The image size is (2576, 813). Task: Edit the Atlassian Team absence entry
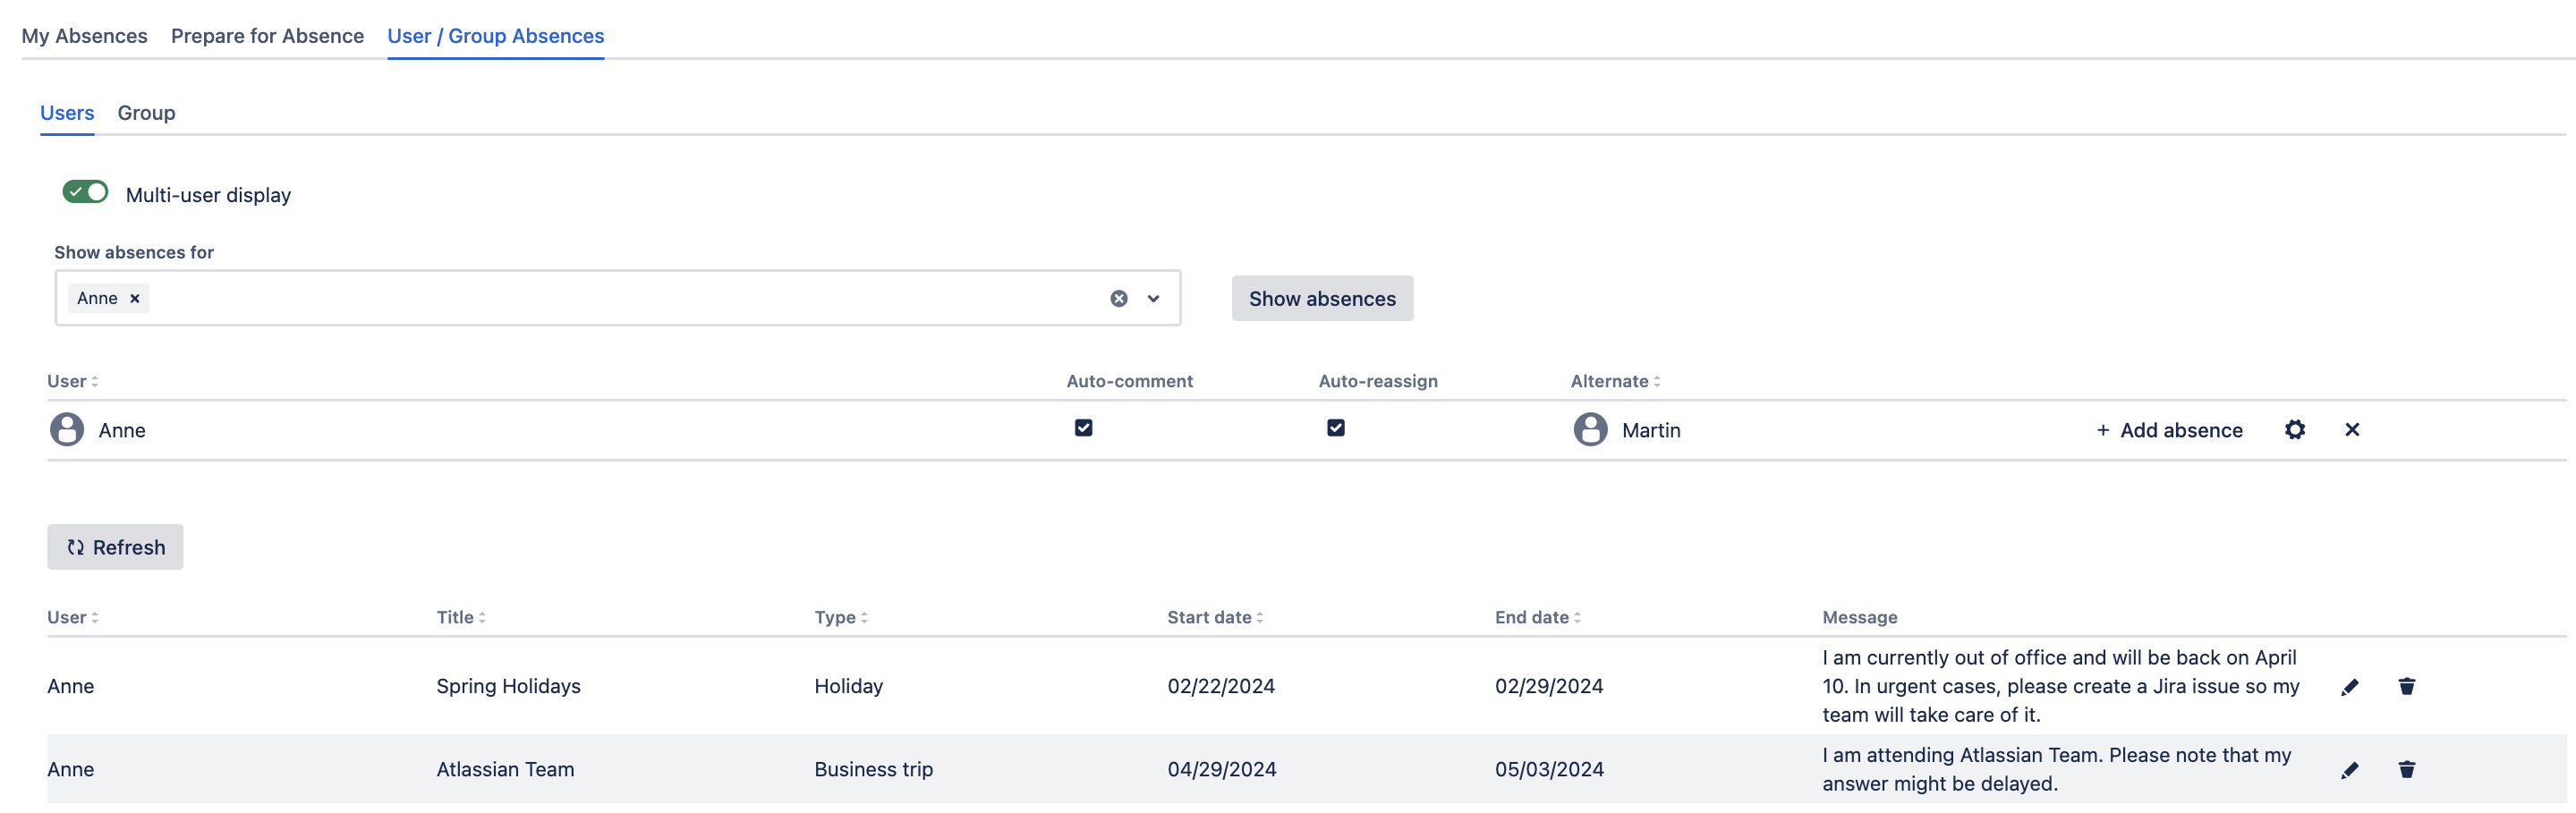(x=2350, y=769)
